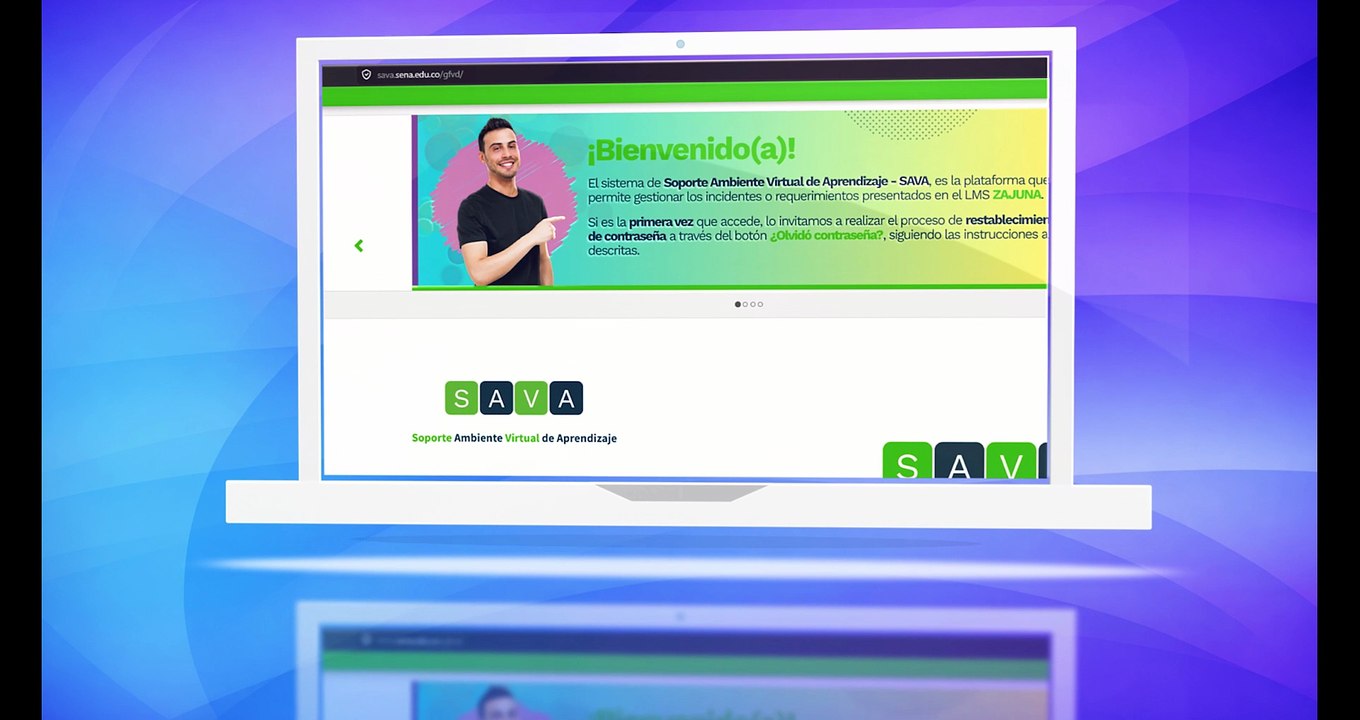Click the SAVA logo above the tagline
The height and width of the screenshot is (720, 1360).
tap(514, 398)
